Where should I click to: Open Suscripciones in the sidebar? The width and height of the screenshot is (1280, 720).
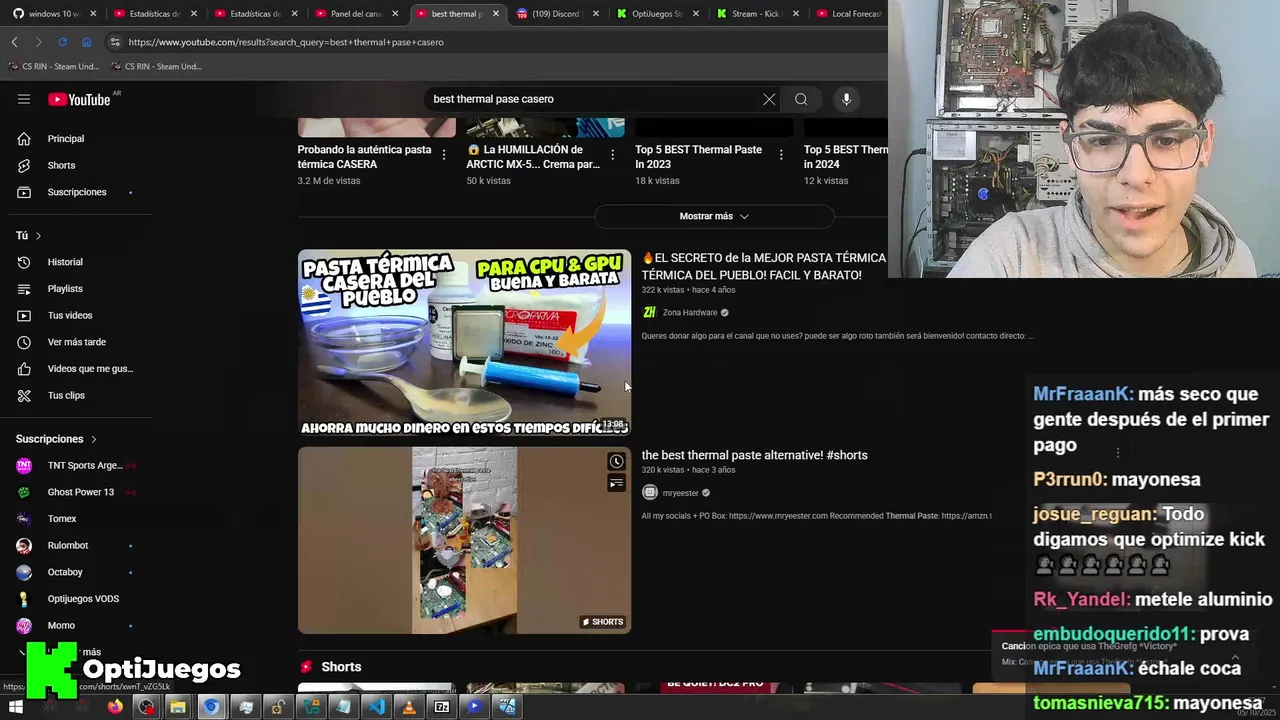pyautogui.click(x=77, y=192)
